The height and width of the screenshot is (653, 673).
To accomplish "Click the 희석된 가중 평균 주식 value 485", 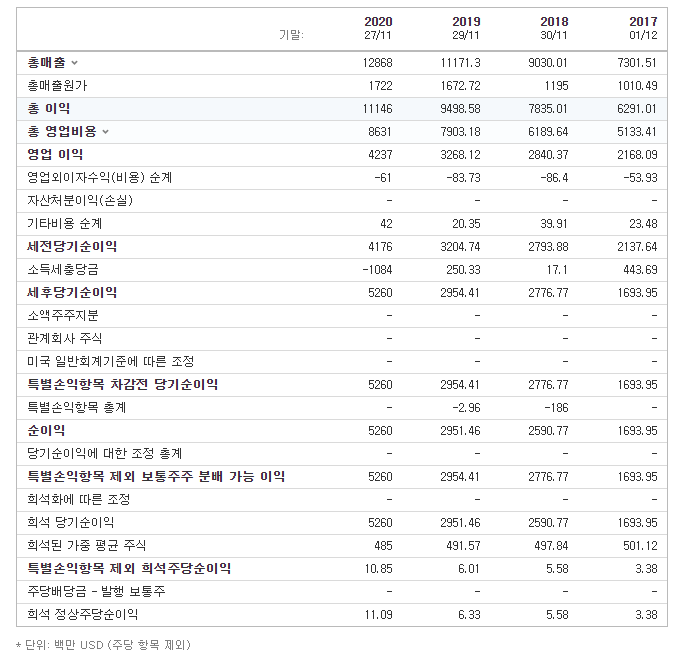I will (383, 546).
